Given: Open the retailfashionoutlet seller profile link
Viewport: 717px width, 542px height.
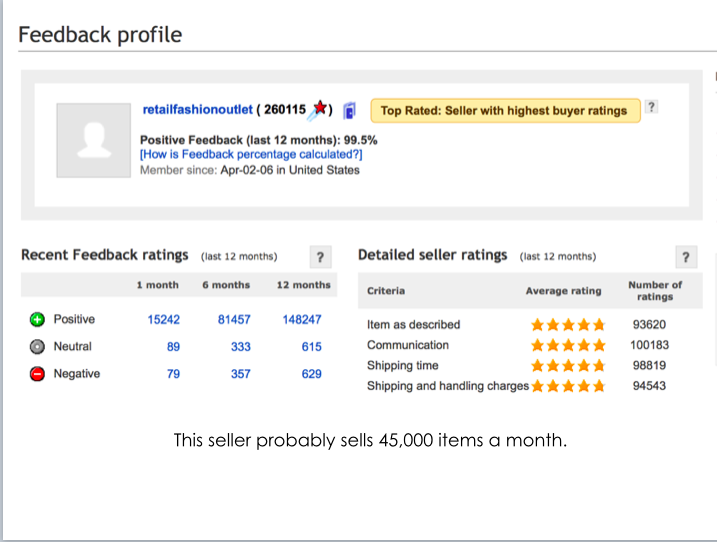Looking at the screenshot, I should (198, 110).
